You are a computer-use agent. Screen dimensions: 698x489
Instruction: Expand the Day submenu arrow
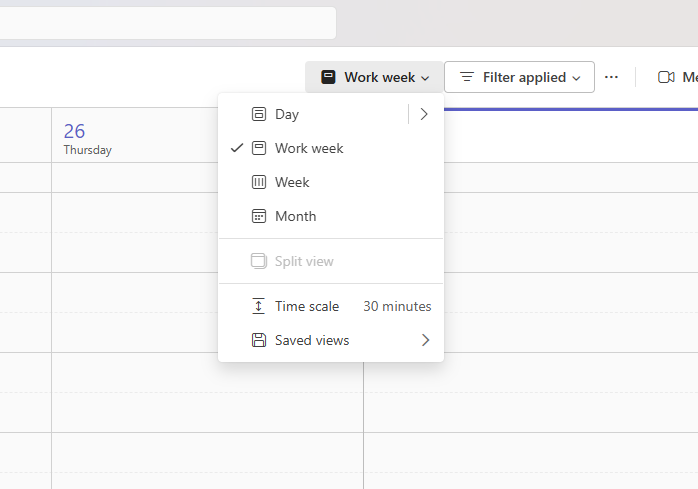(424, 114)
